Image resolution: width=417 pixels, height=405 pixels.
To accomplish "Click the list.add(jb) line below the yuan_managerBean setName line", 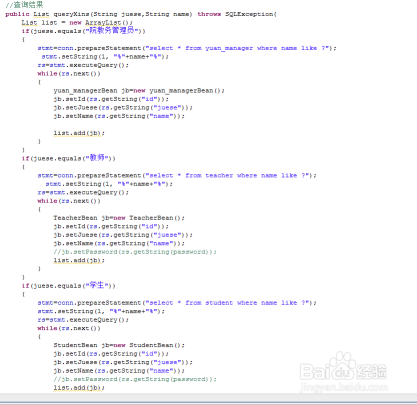I will click(x=79, y=133).
